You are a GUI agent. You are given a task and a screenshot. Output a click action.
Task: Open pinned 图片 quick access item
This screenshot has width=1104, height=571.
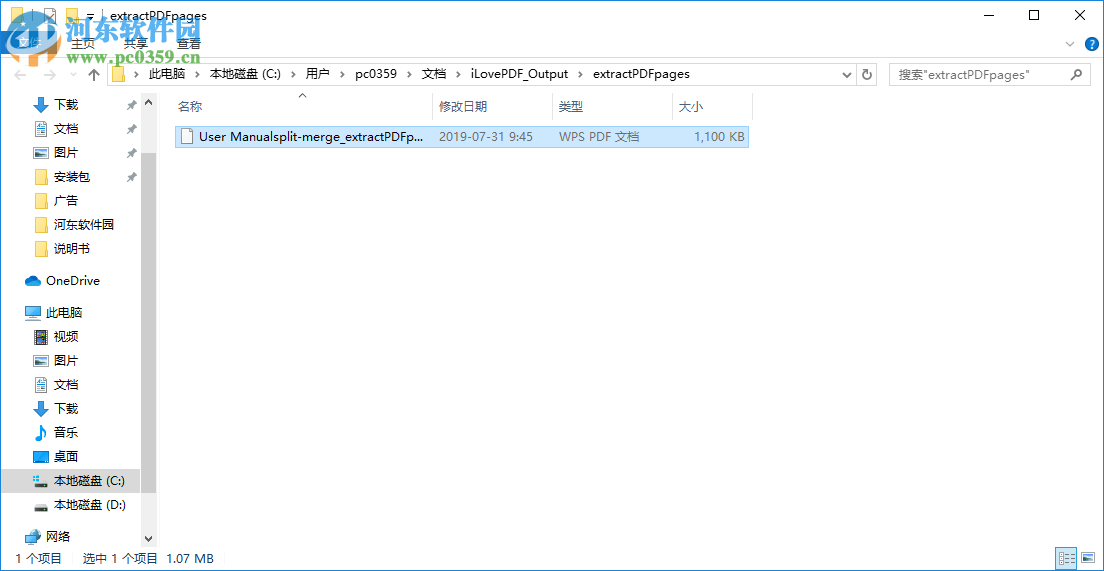[x=65, y=153]
